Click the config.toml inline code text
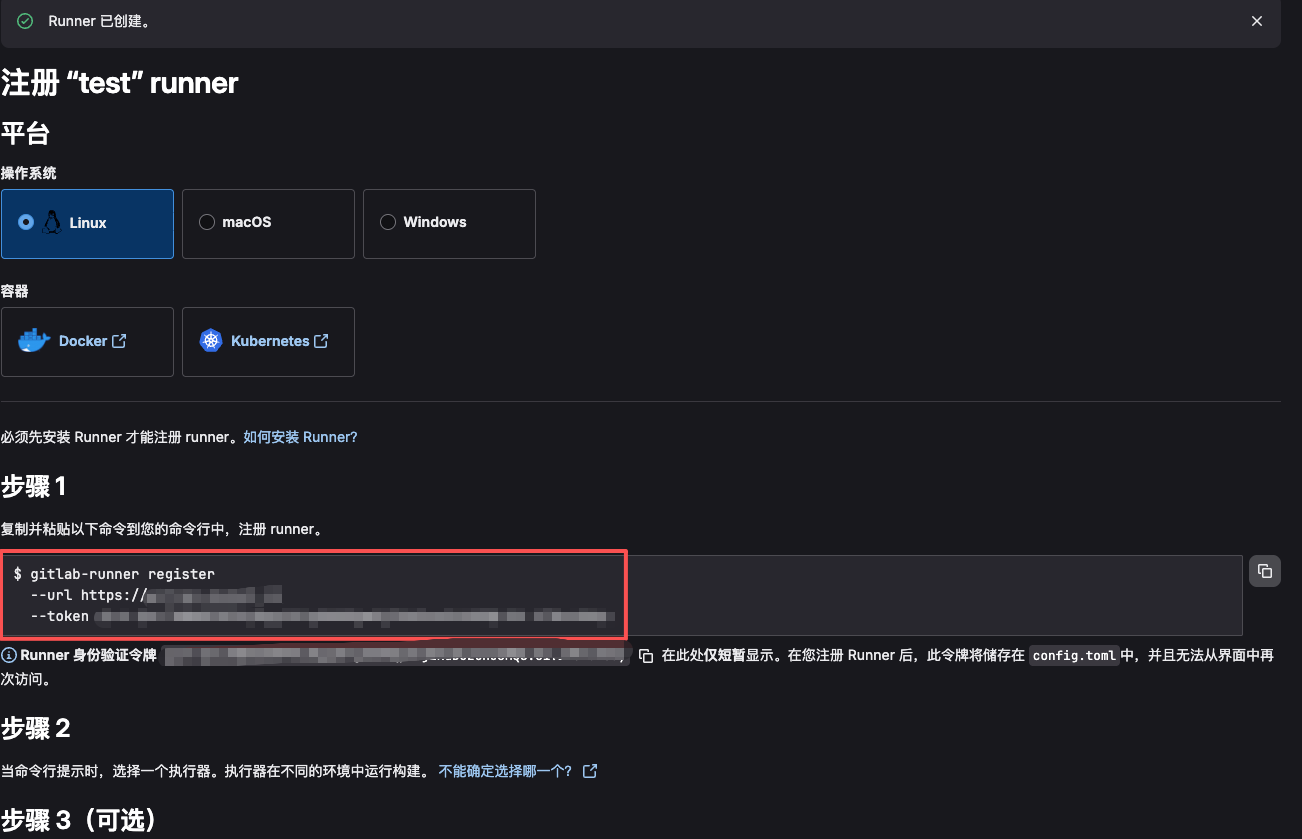 1074,656
